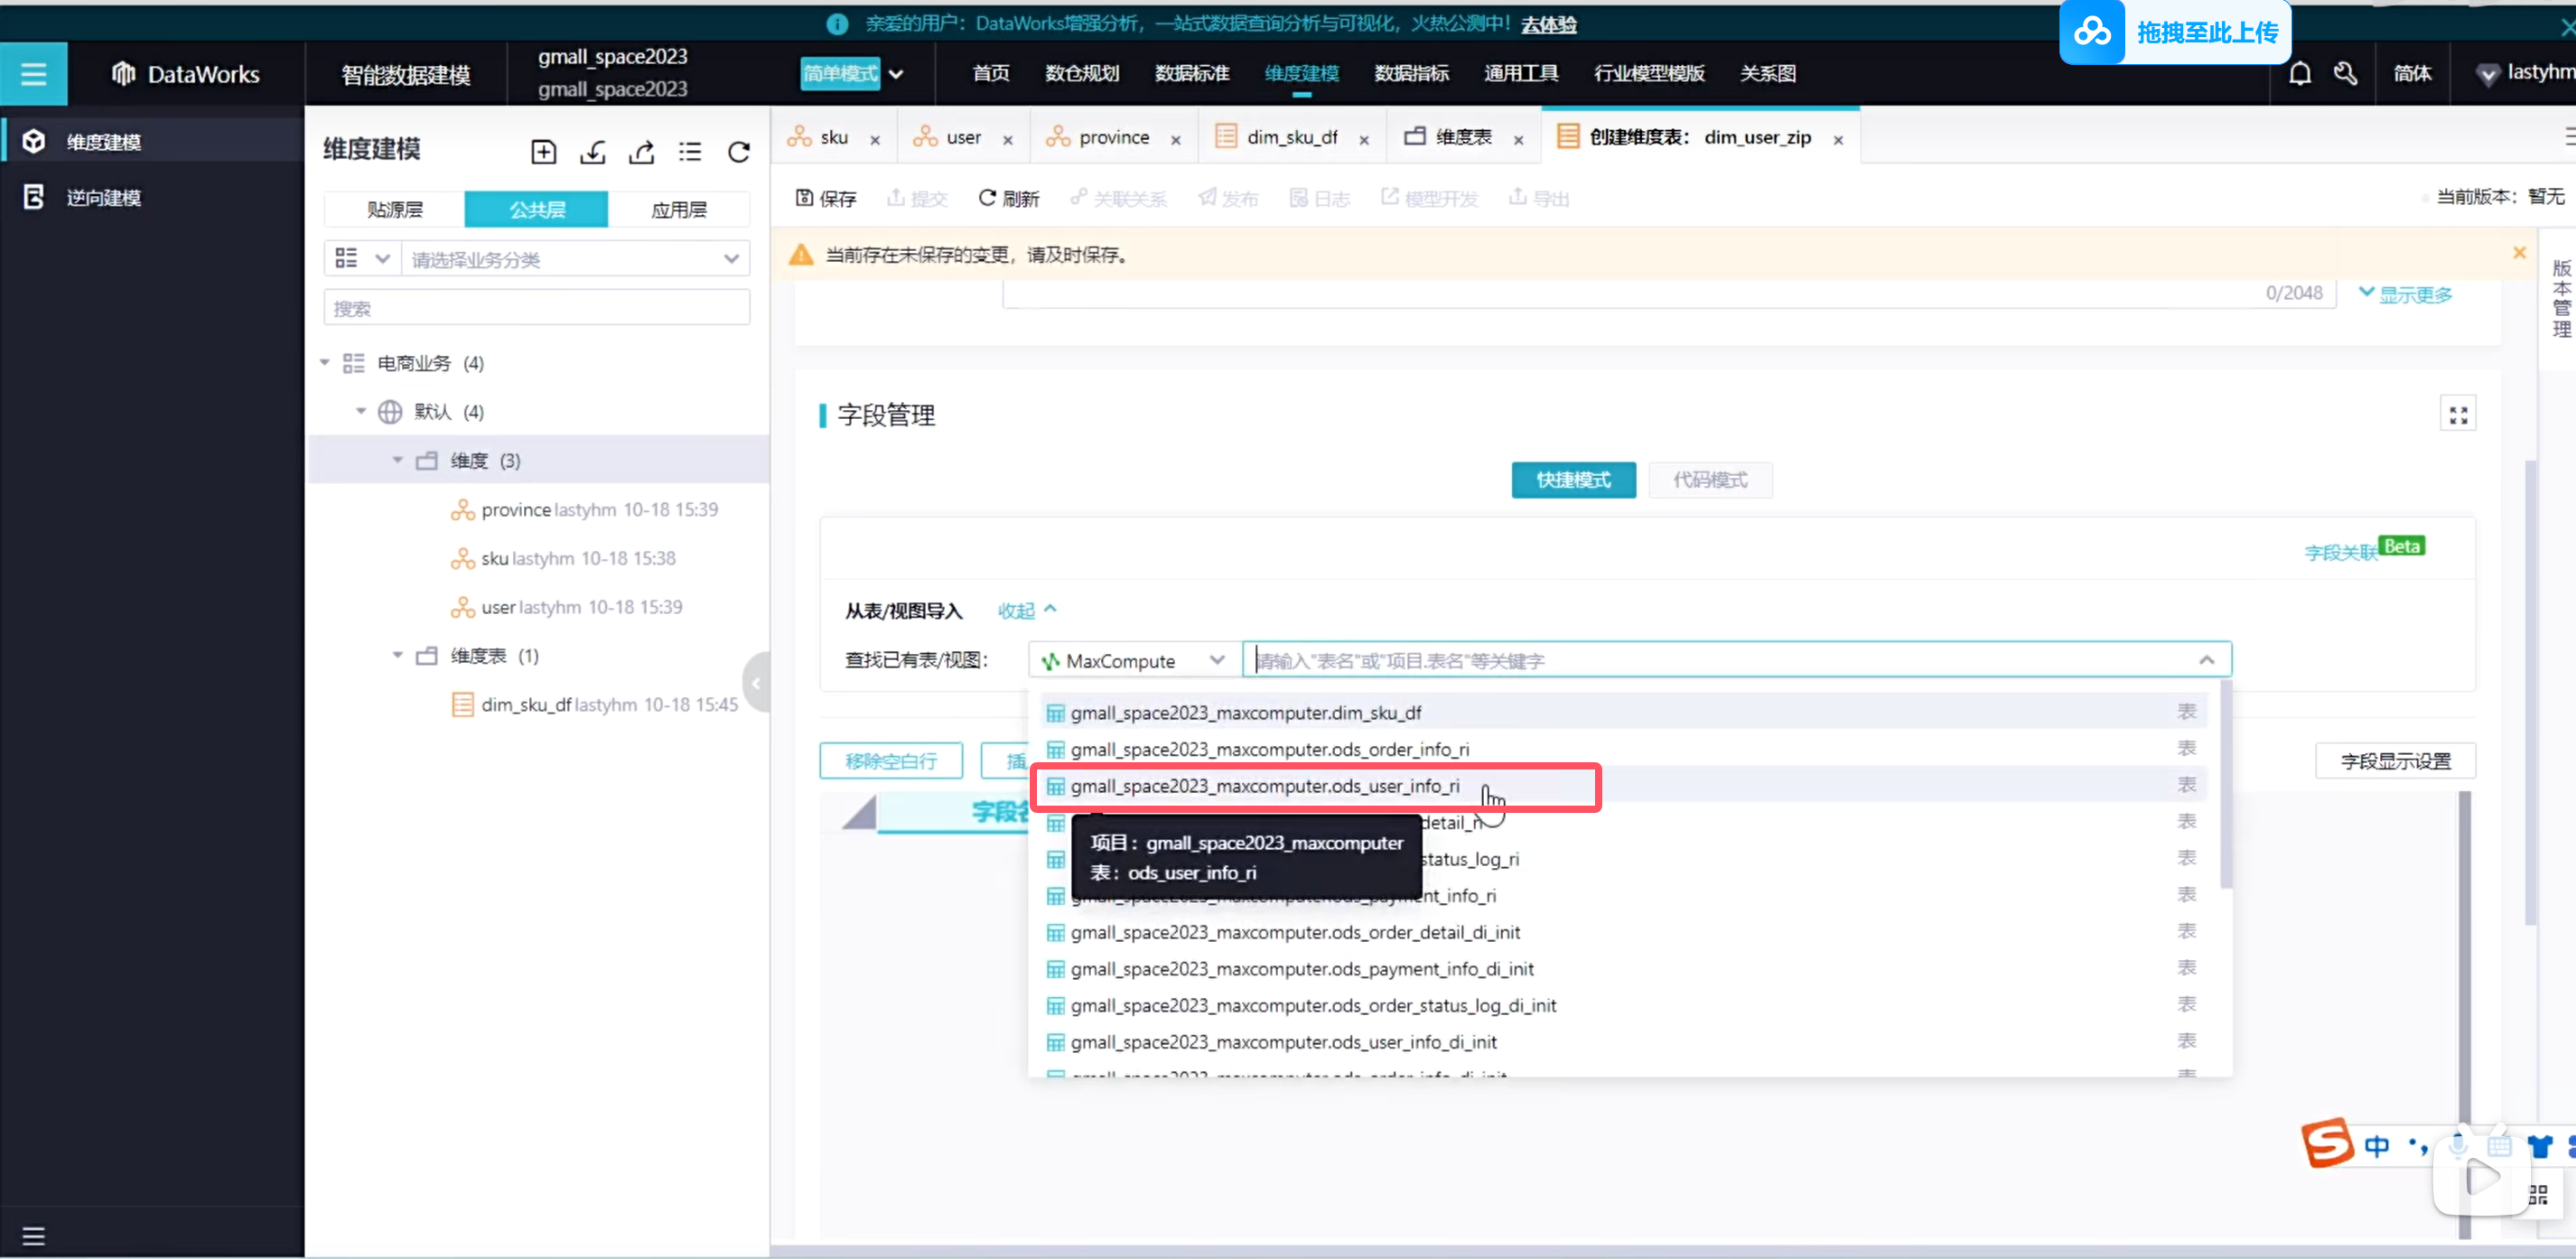
Task: Open the notification bell icon
Action: tap(2299, 74)
